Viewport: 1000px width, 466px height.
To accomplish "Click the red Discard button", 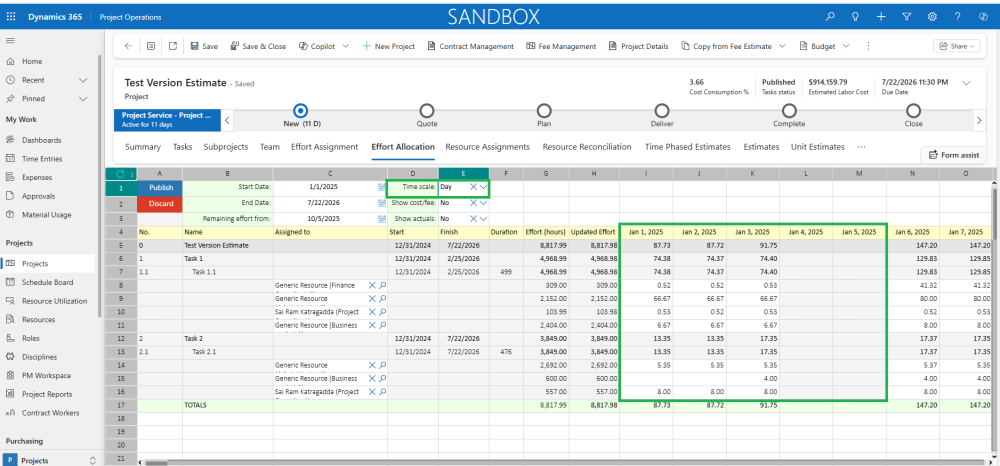I will (x=160, y=202).
